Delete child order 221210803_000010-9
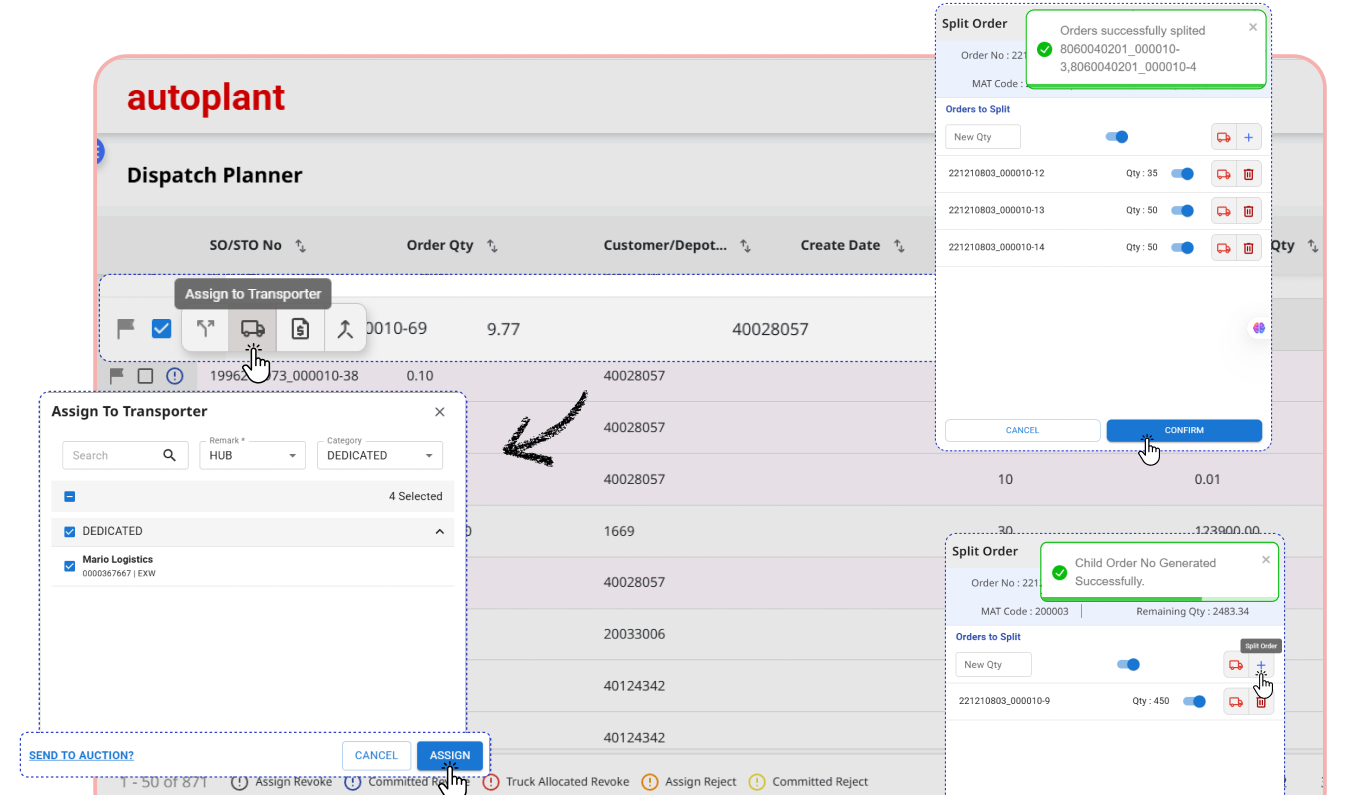Viewport: 1360px width, 796px height. [1261, 702]
